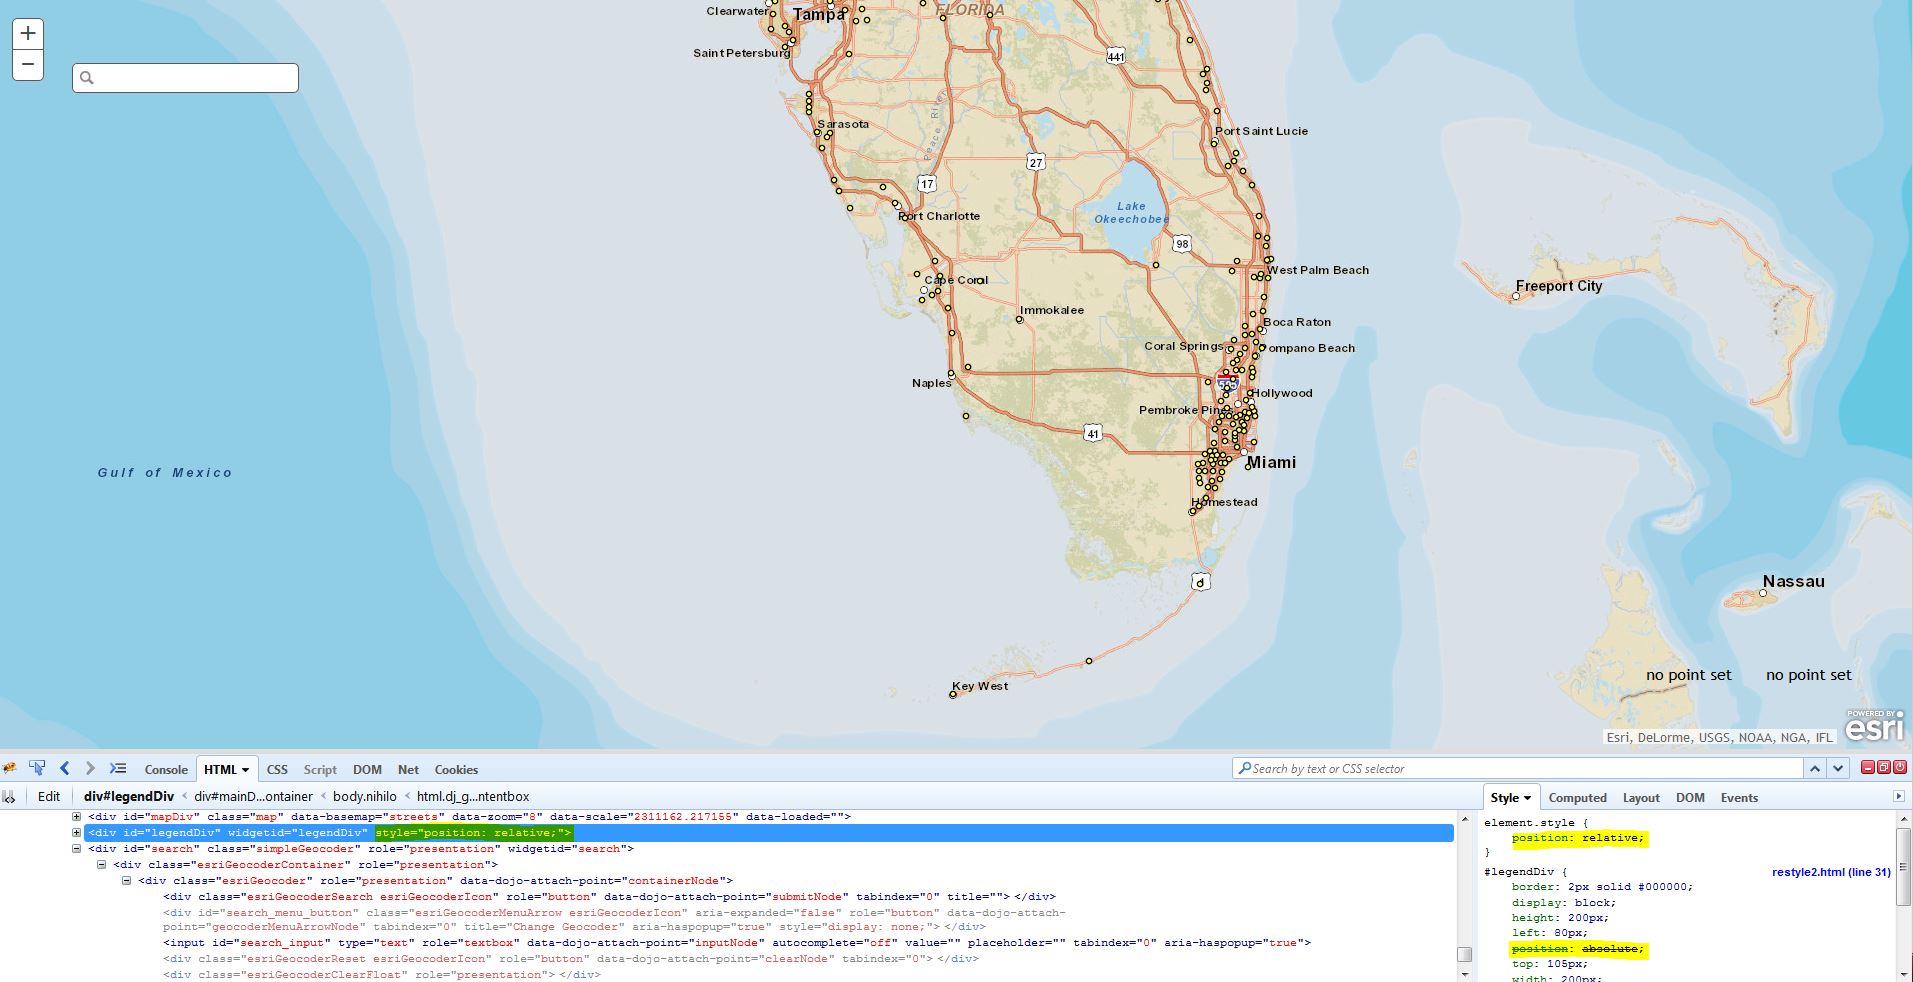Screen dimensions: 1913x982
Task: Open the Firebug bug icon menu
Action: tap(10, 769)
